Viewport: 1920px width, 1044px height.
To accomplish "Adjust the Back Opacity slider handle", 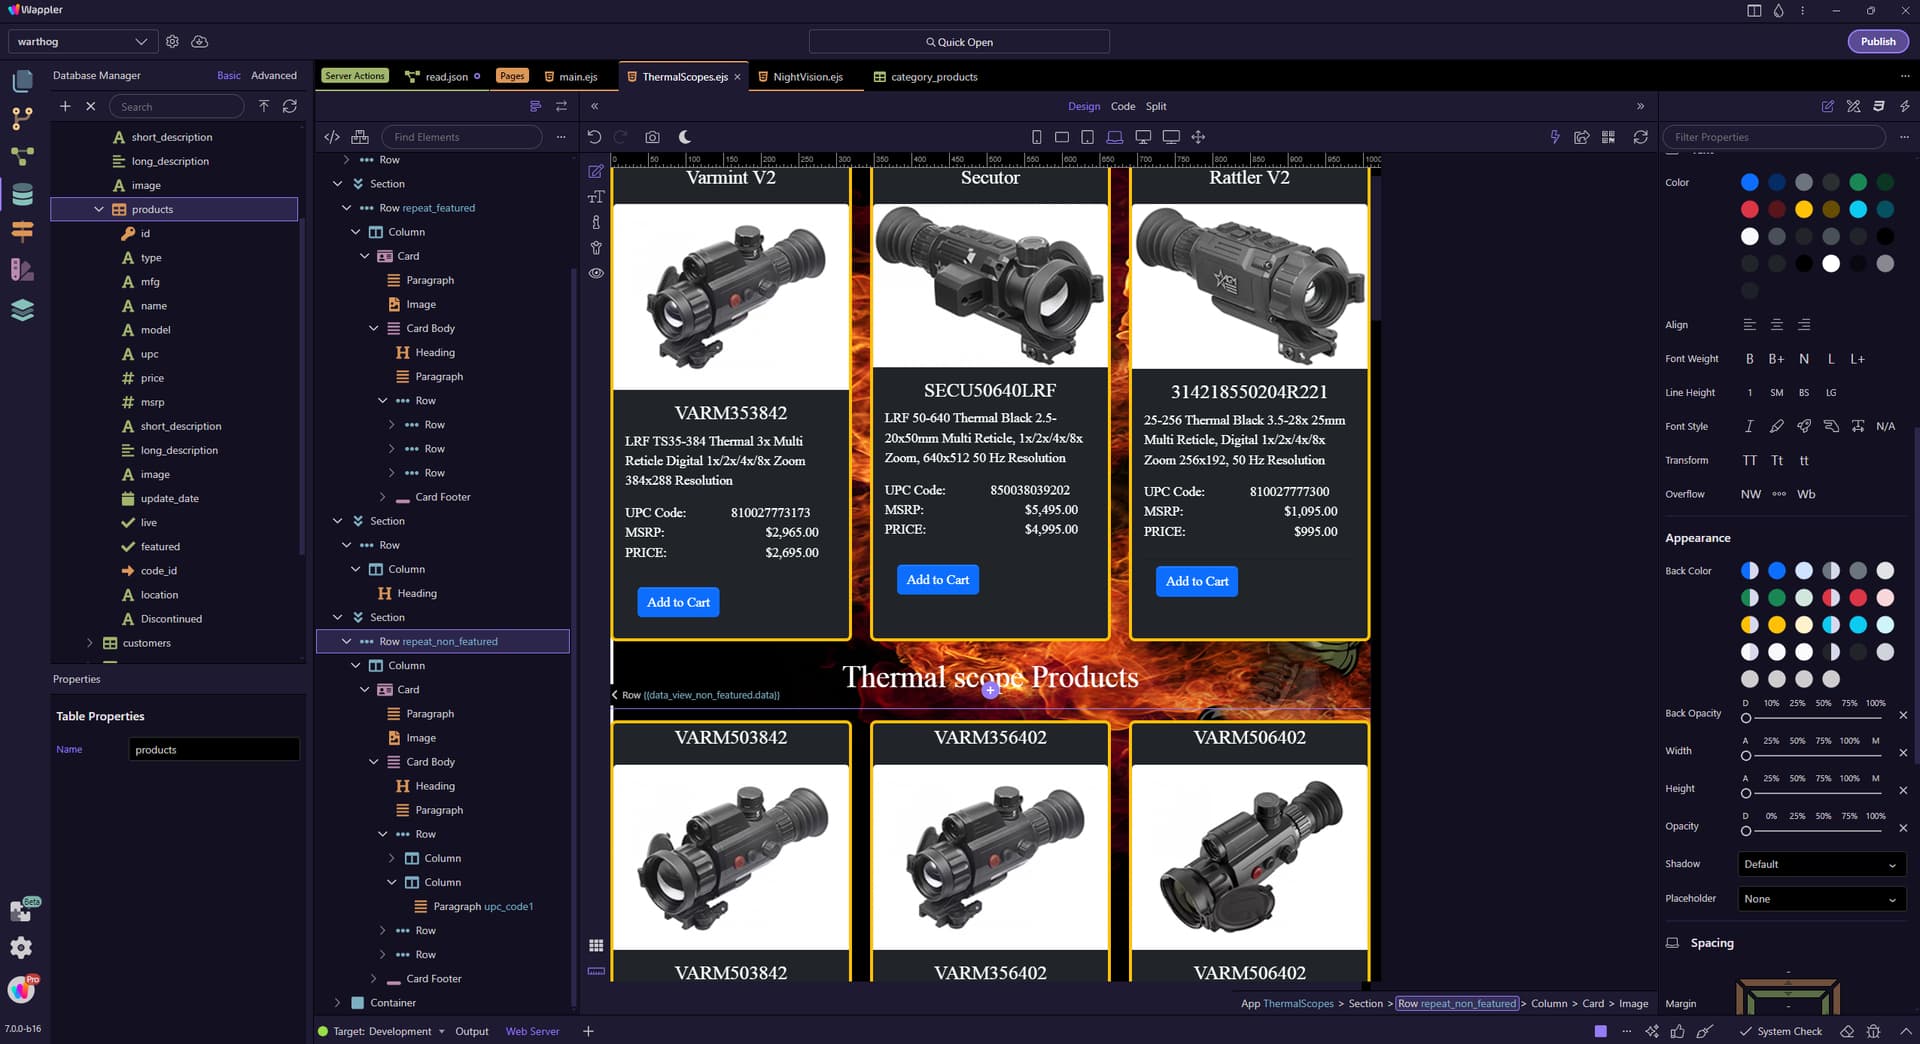I will pos(1746,718).
